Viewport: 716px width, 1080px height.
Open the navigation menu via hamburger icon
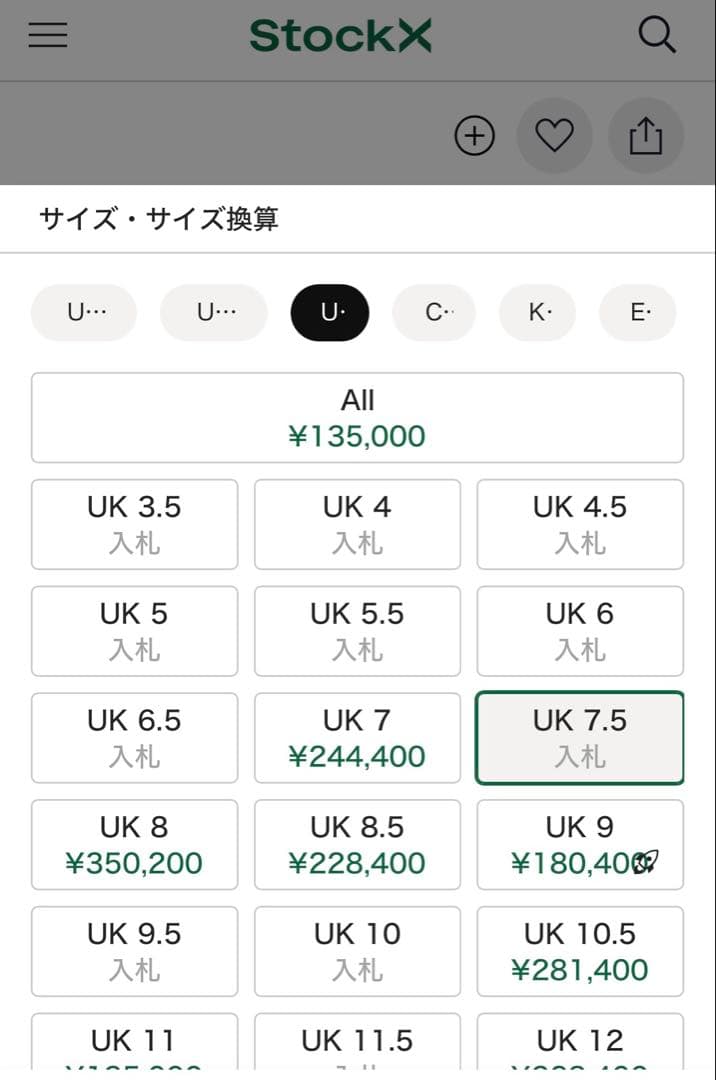click(48, 35)
